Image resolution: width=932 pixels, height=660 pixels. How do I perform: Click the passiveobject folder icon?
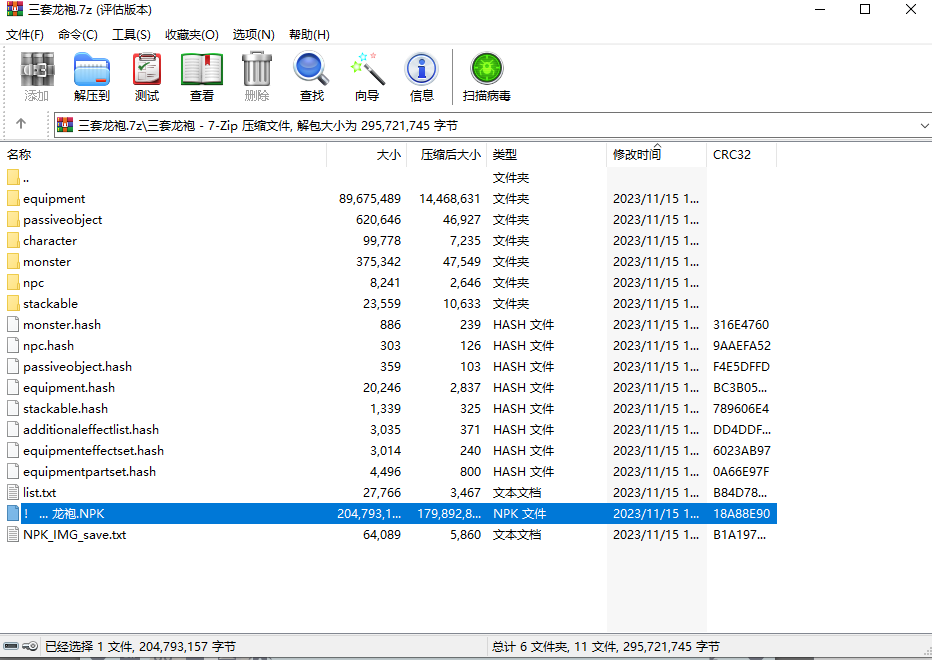pyautogui.click(x=13, y=219)
